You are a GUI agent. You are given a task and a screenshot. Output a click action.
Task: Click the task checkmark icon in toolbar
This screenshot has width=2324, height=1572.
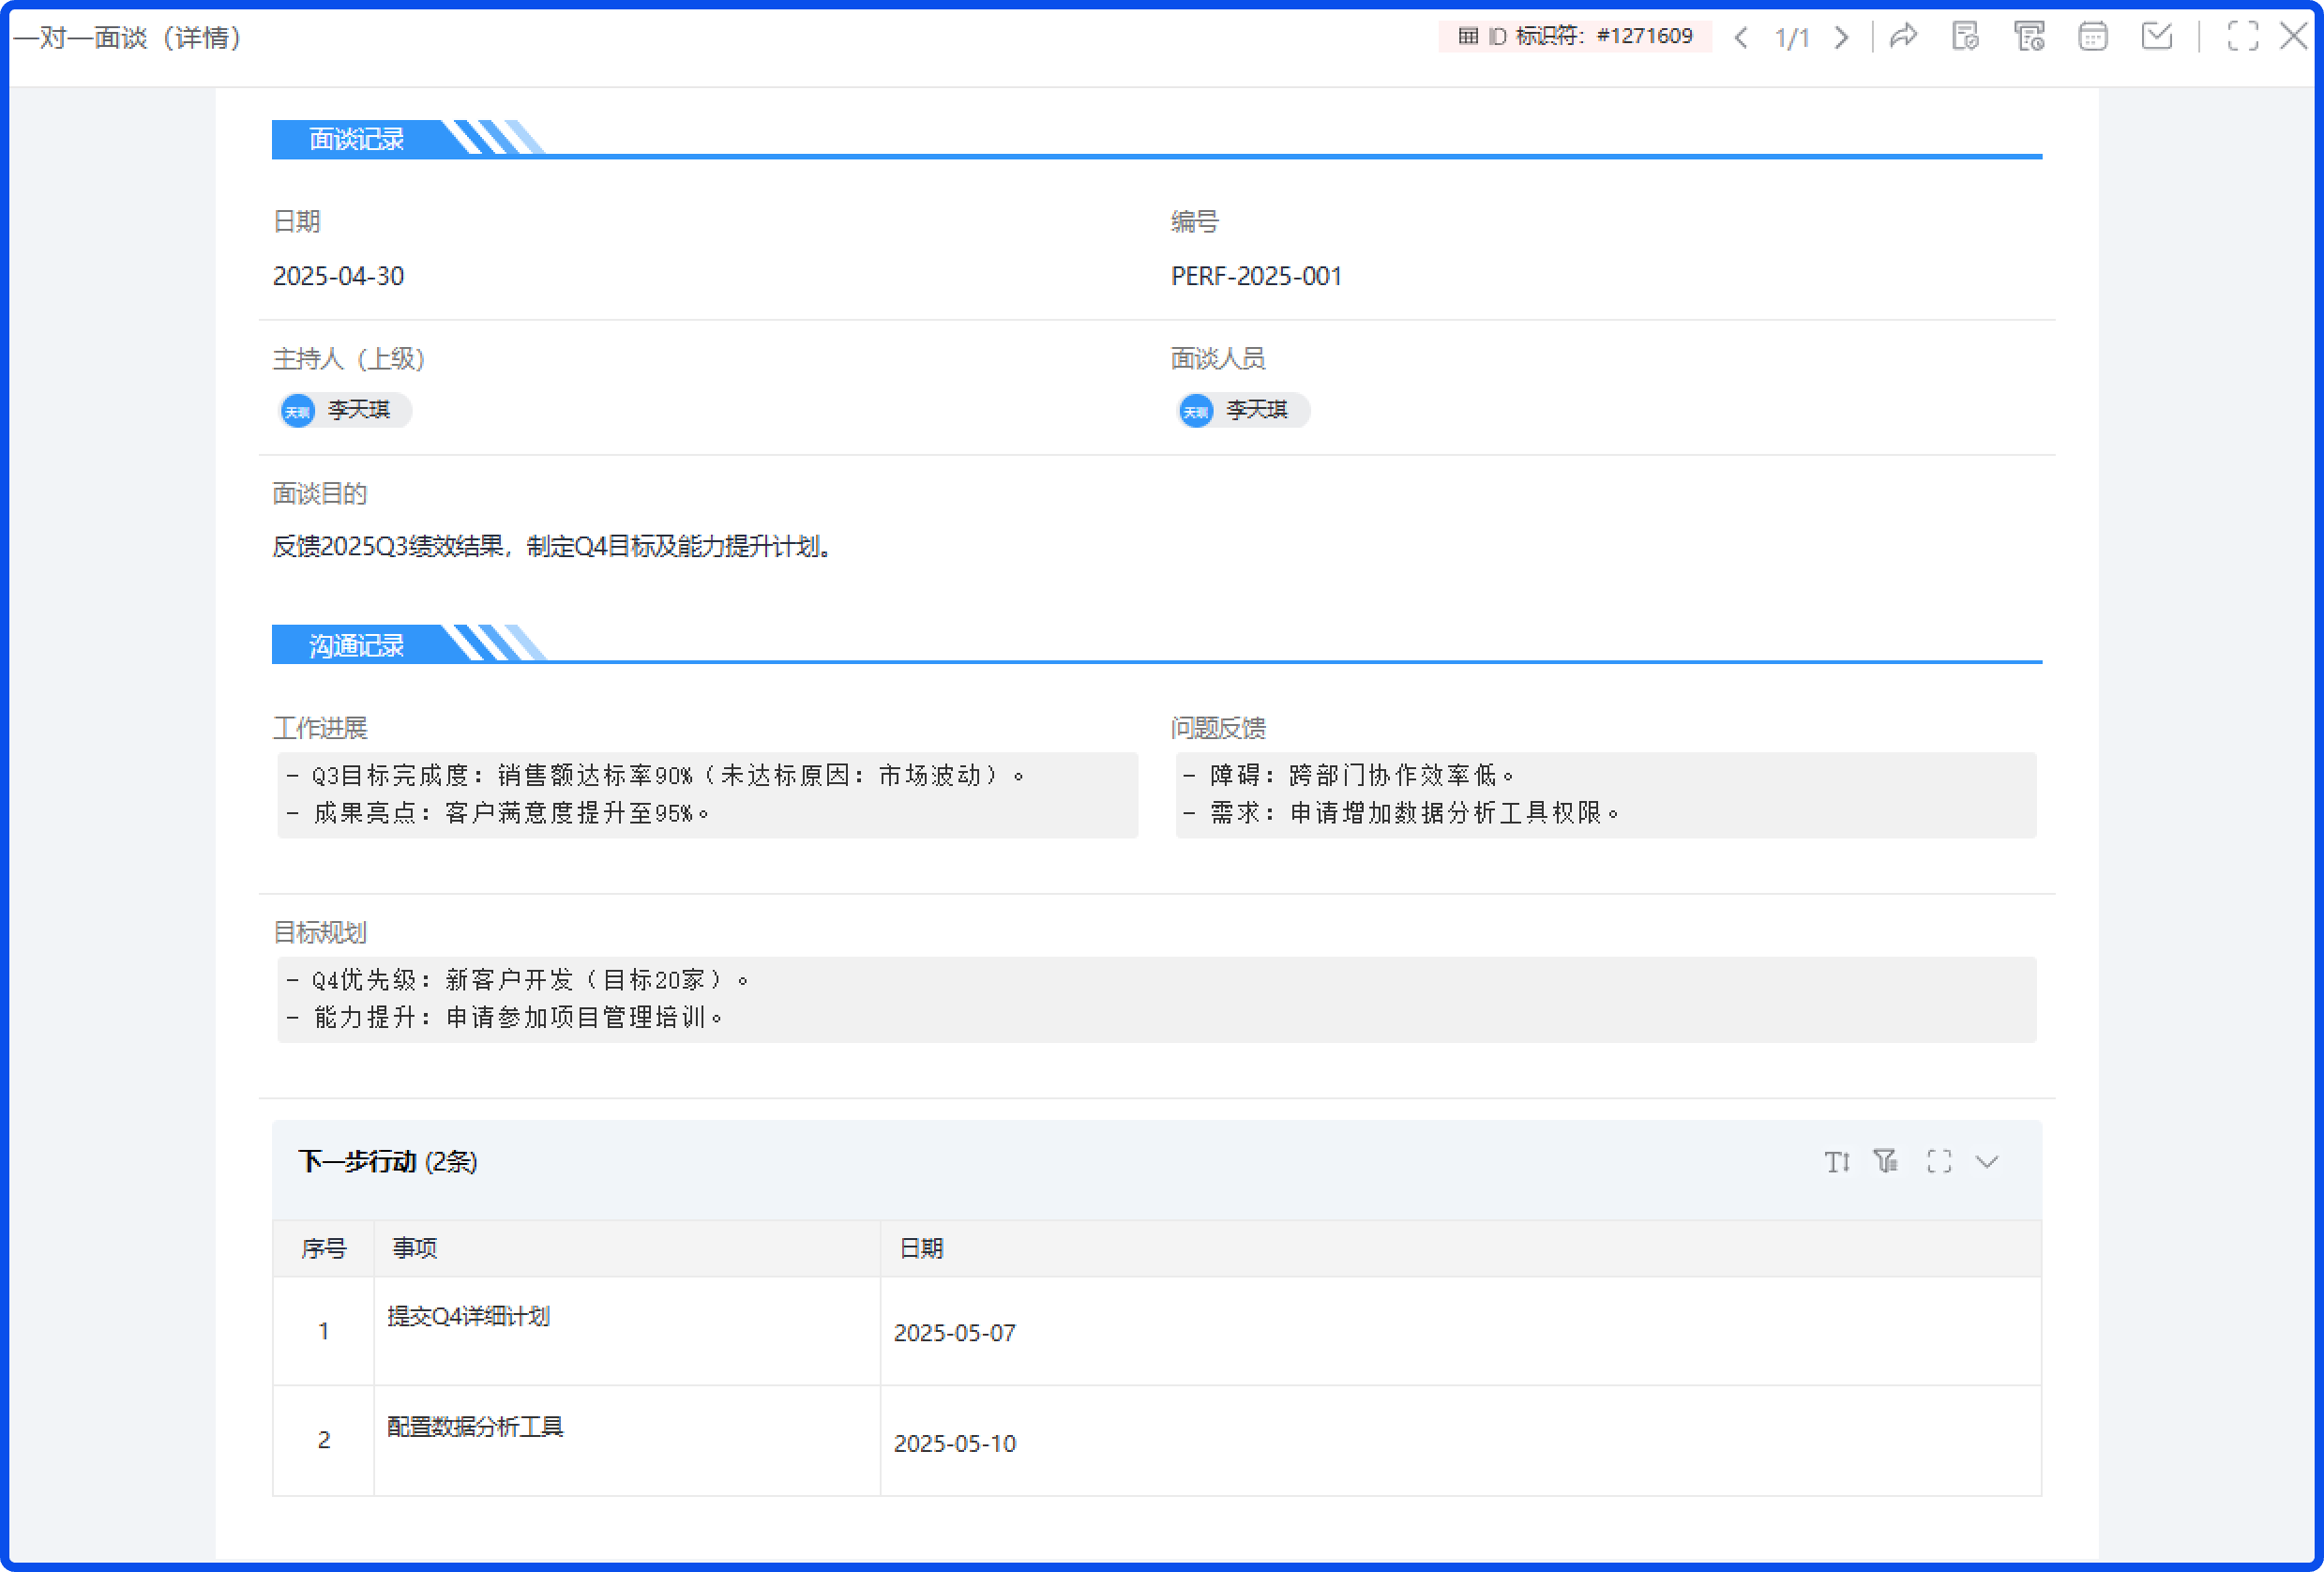(x=2158, y=37)
